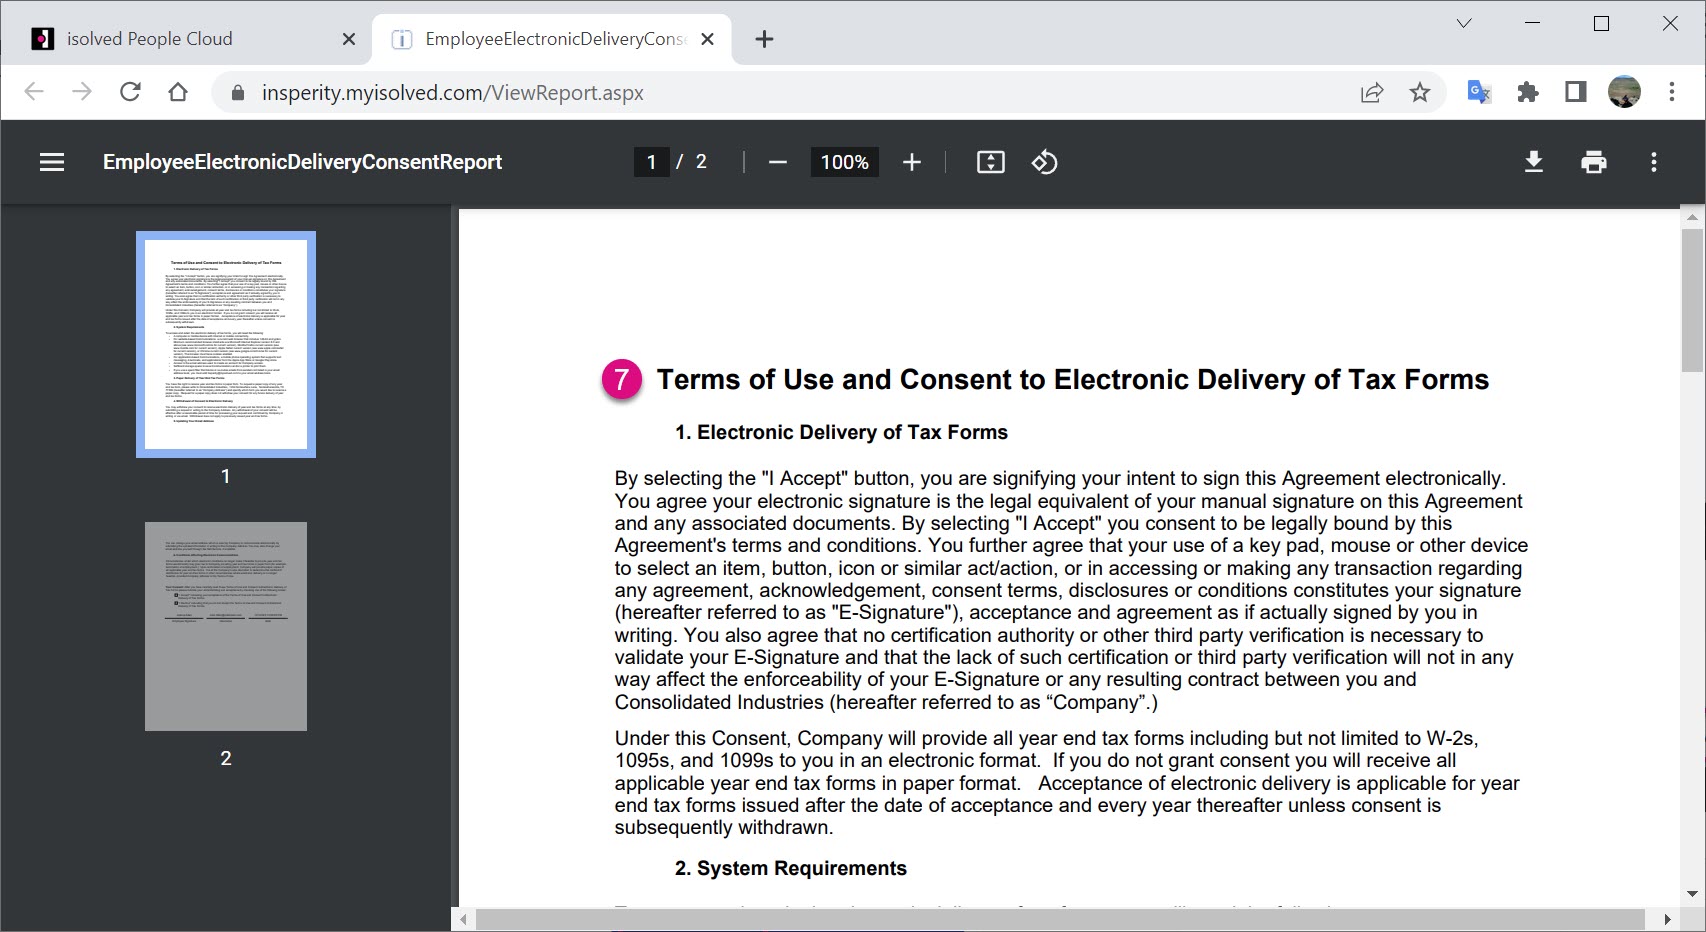Image resolution: width=1706 pixels, height=932 pixels.
Task: Click the PDF zoom in plus button
Action: (x=911, y=162)
